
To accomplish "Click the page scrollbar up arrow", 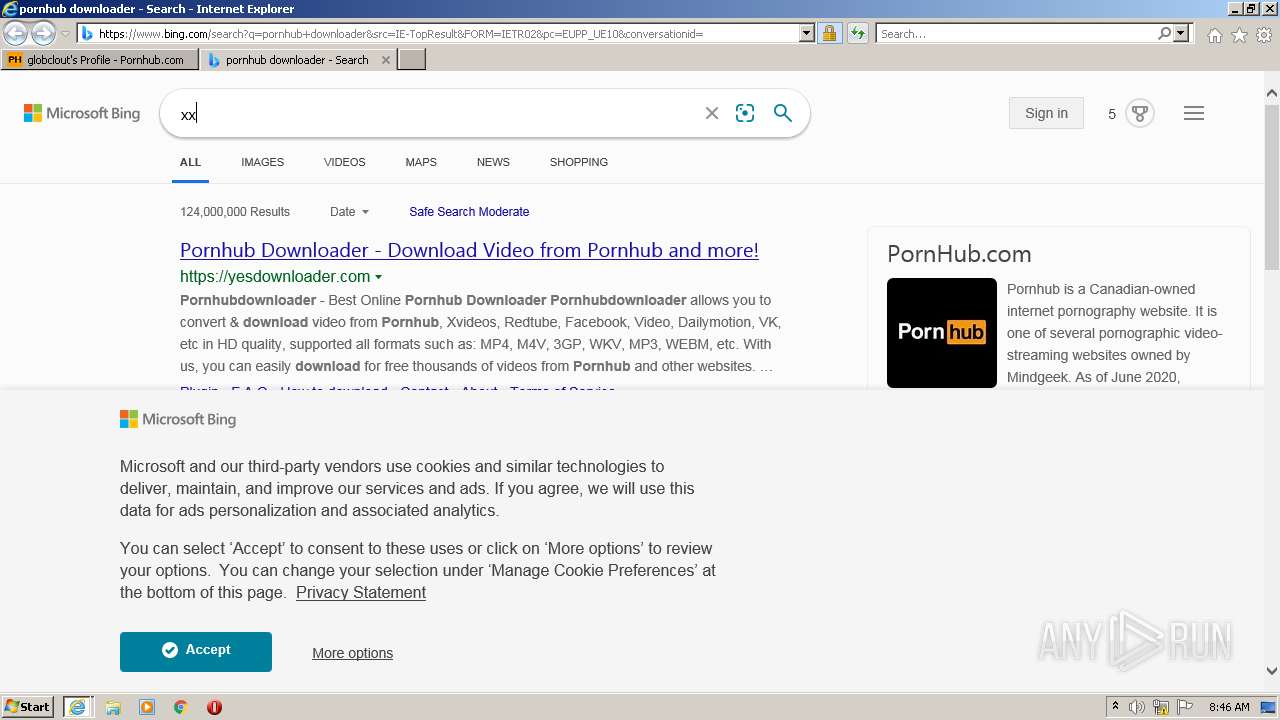I will (x=1272, y=94).
